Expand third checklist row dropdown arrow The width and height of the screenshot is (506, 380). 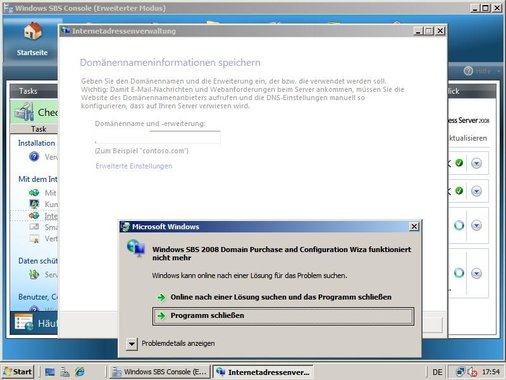[x=476, y=226]
